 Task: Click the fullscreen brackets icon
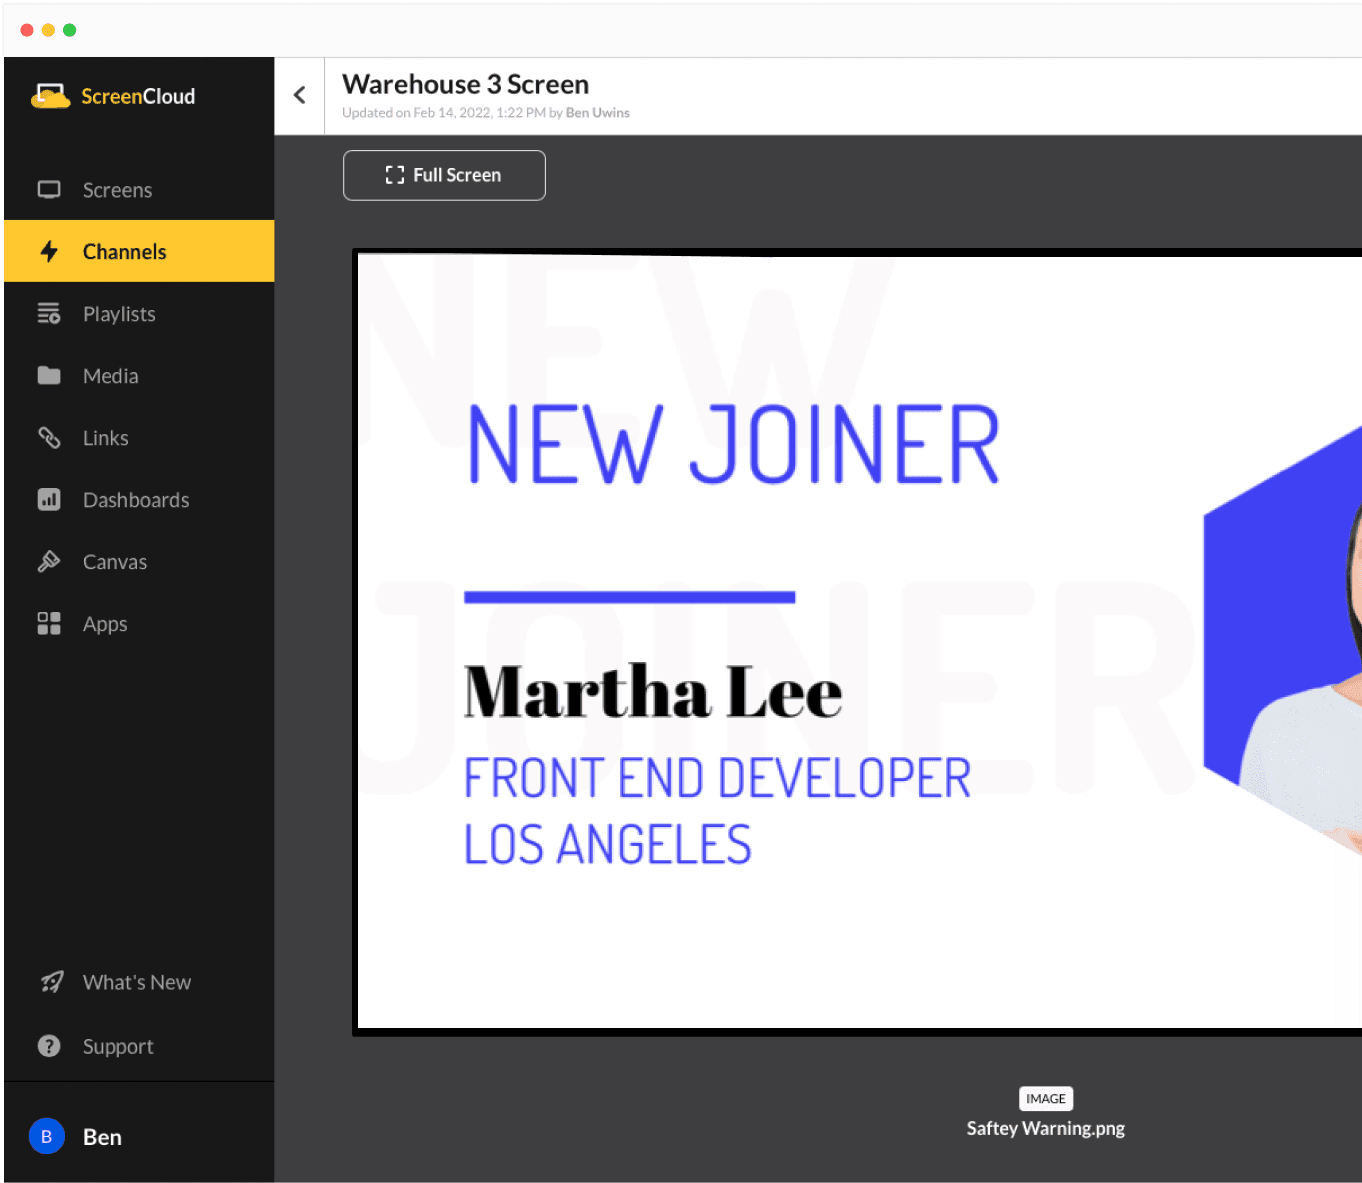[395, 175]
